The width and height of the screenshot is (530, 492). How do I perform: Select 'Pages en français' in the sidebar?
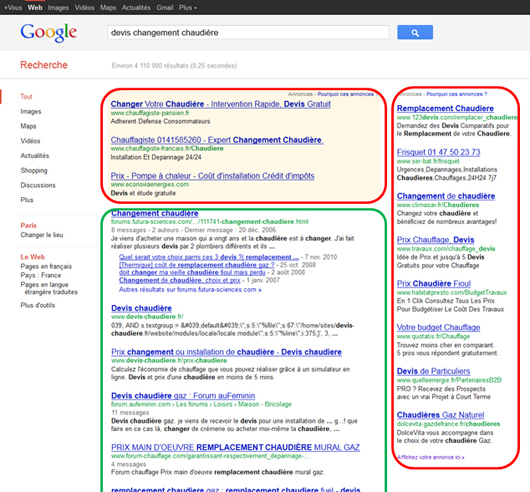click(46, 266)
